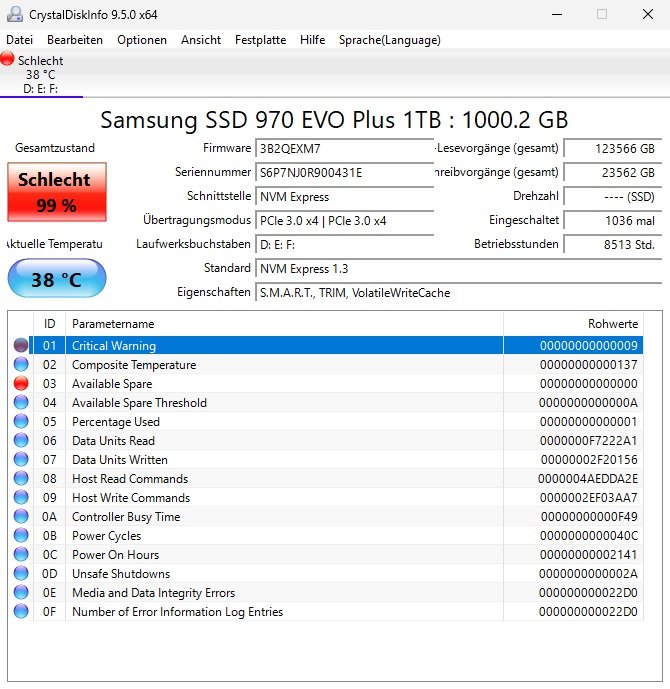This screenshot has height=689, width=670.
Task: Select the Composite Temperature parameter name
Action: [x=134, y=365]
